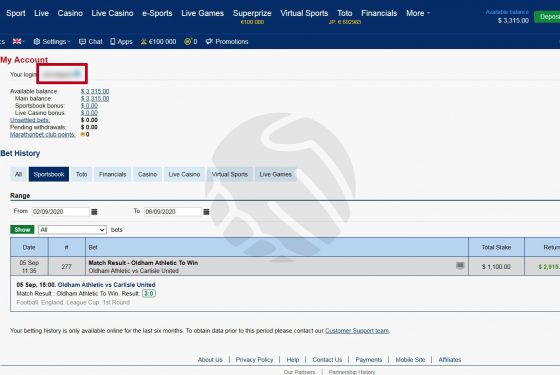The height and width of the screenshot is (375, 560).
Task: Open the calendar icon beside To date
Action: (x=206, y=212)
